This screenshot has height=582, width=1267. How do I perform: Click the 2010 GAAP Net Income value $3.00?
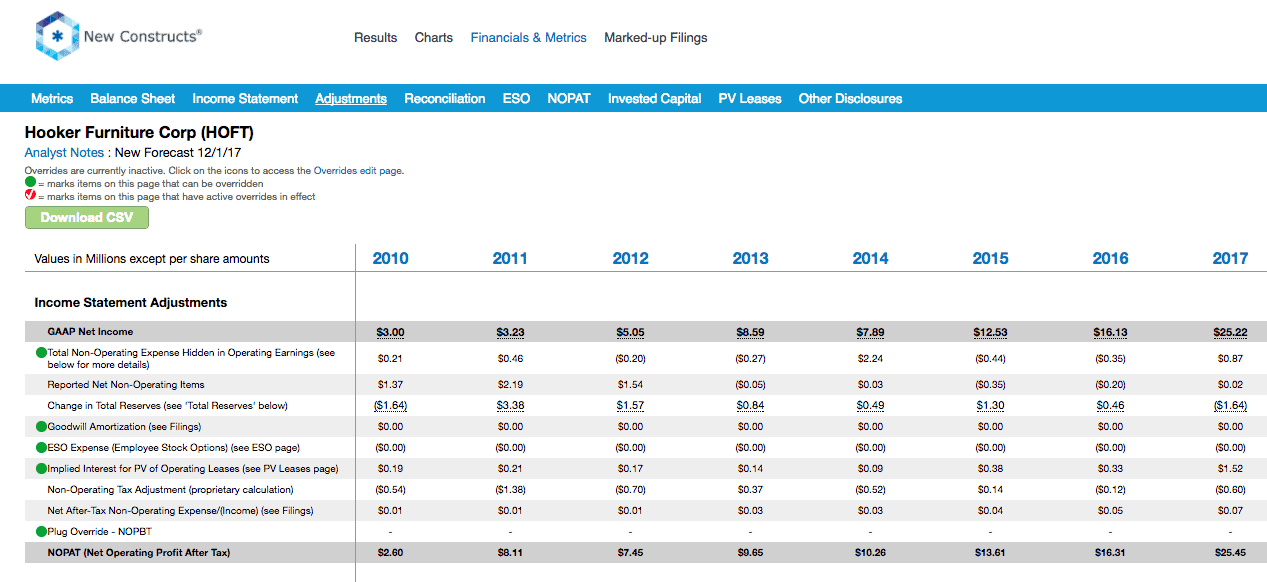tap(390, 332)
